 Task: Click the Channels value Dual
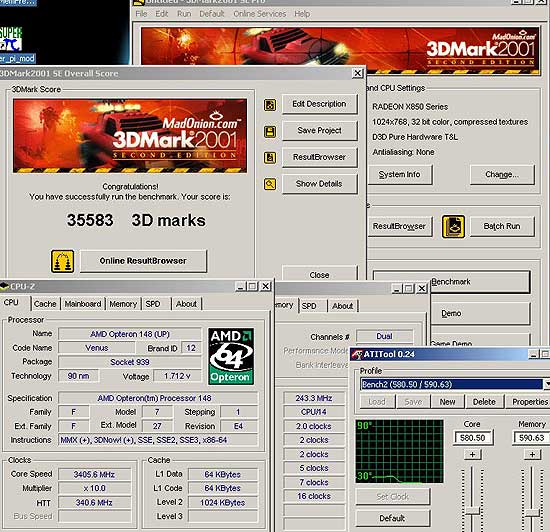pyautogui.click(x=384, y=336)
